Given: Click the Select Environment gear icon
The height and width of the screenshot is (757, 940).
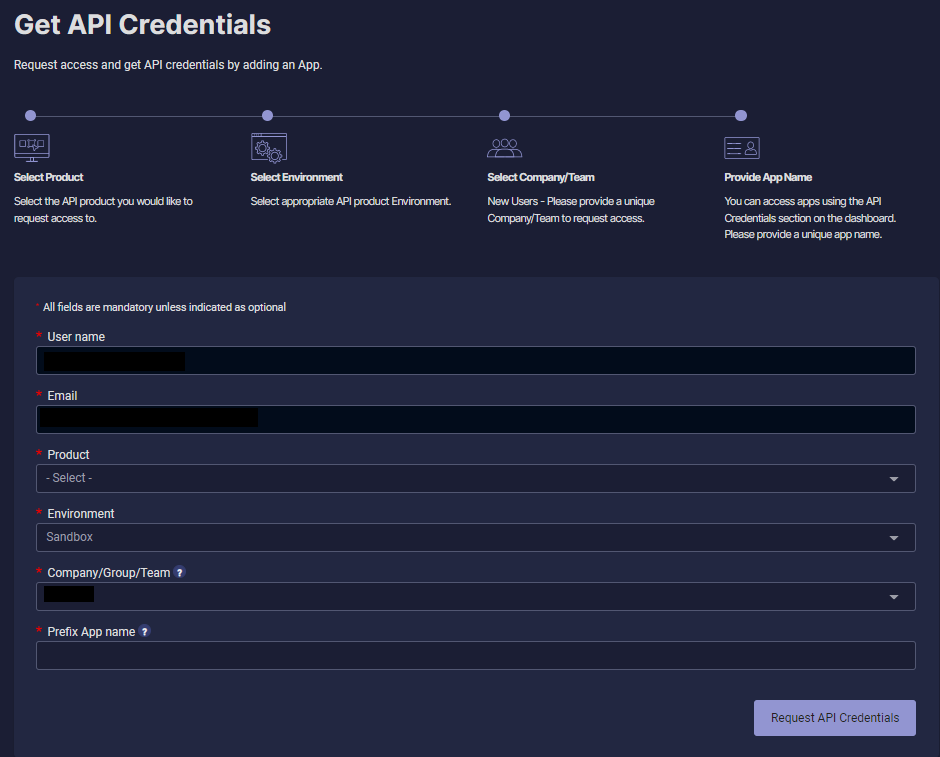Looking at the screenshot, I should click(x=268, y=146).
